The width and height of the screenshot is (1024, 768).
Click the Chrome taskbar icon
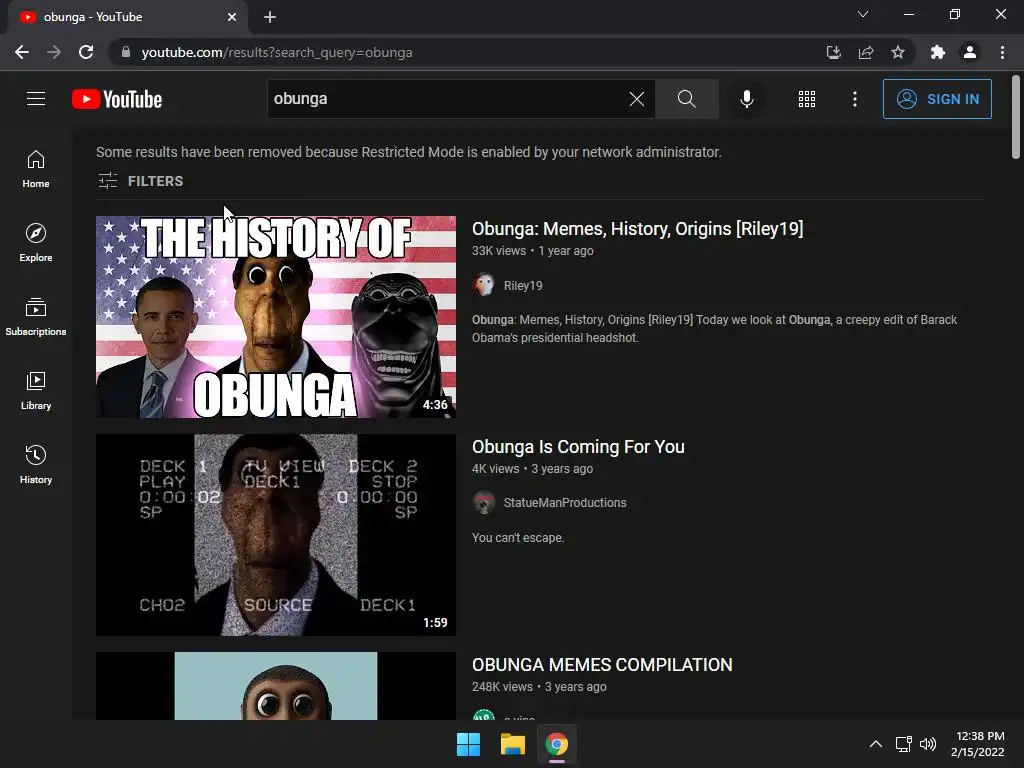(x=557, y=744)
